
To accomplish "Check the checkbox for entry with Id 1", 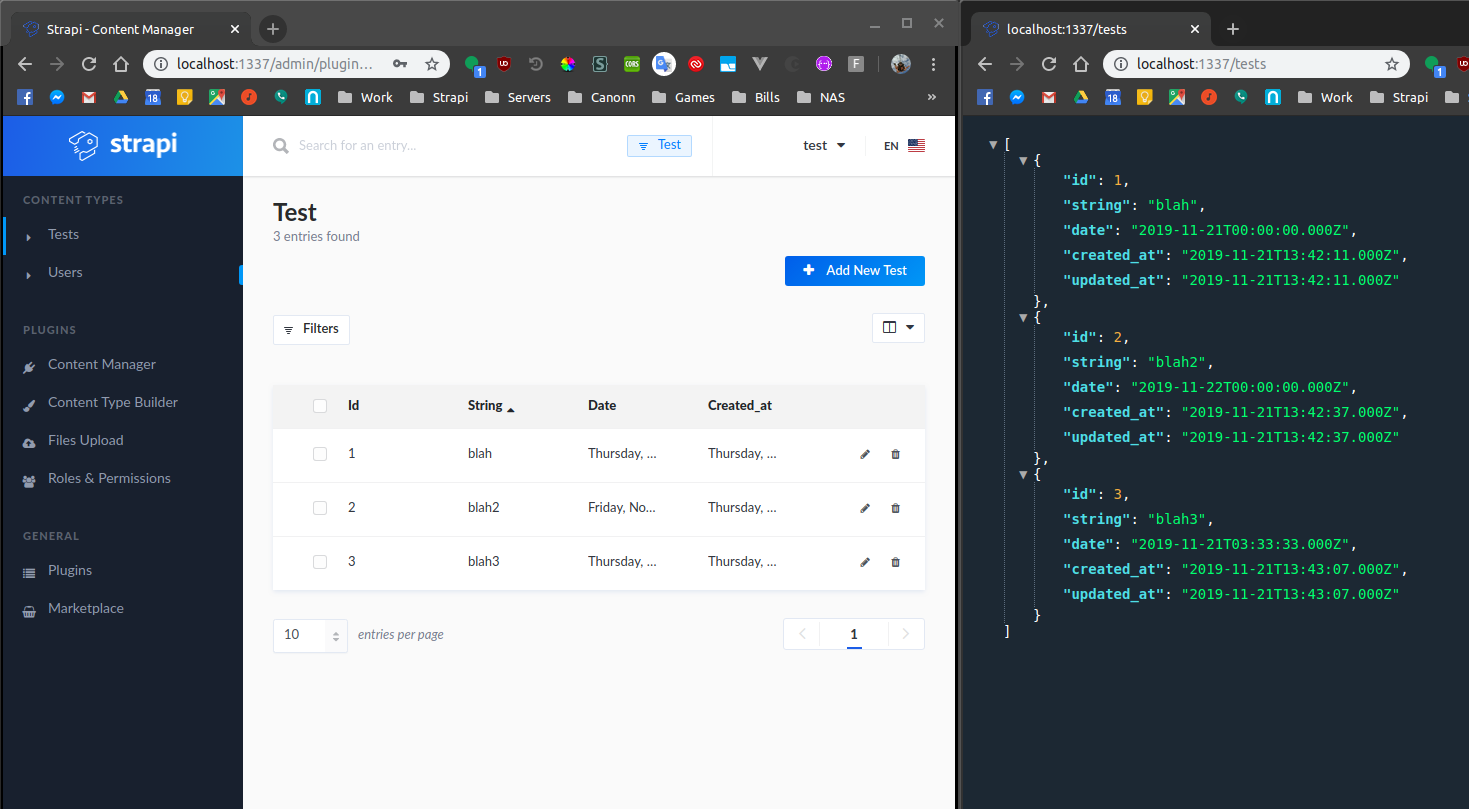I will 320,453.
